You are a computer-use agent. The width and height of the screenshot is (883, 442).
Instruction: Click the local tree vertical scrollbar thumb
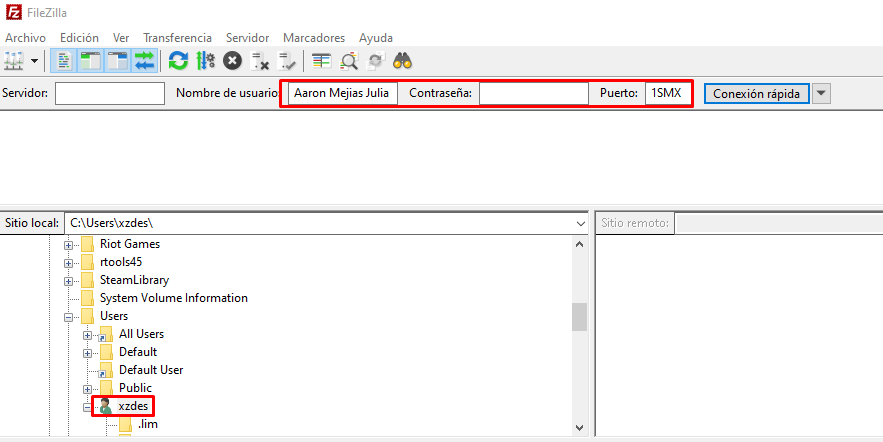pos(579,316)
